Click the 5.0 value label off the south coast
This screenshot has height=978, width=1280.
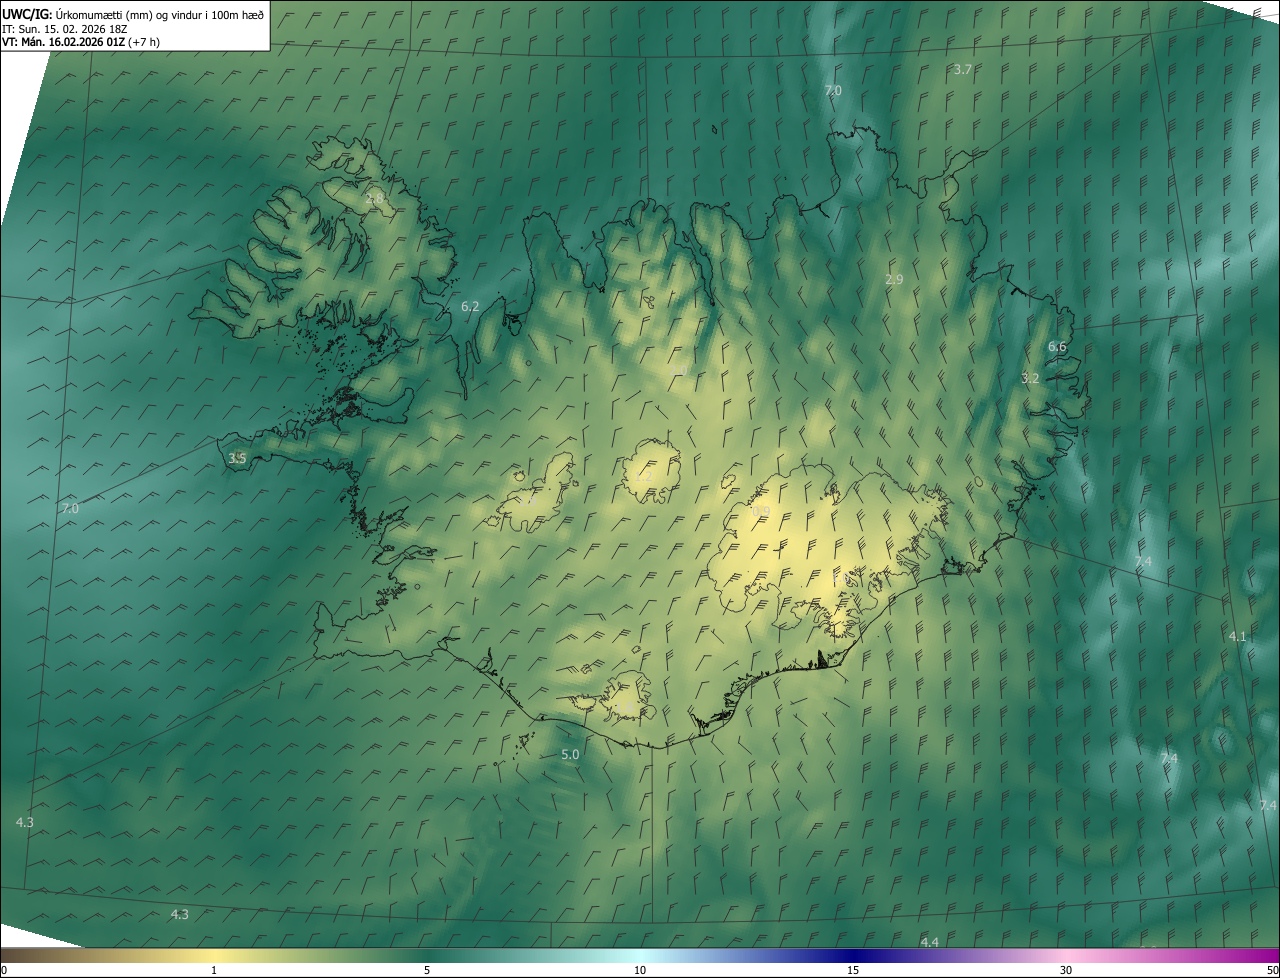point(570,754)
